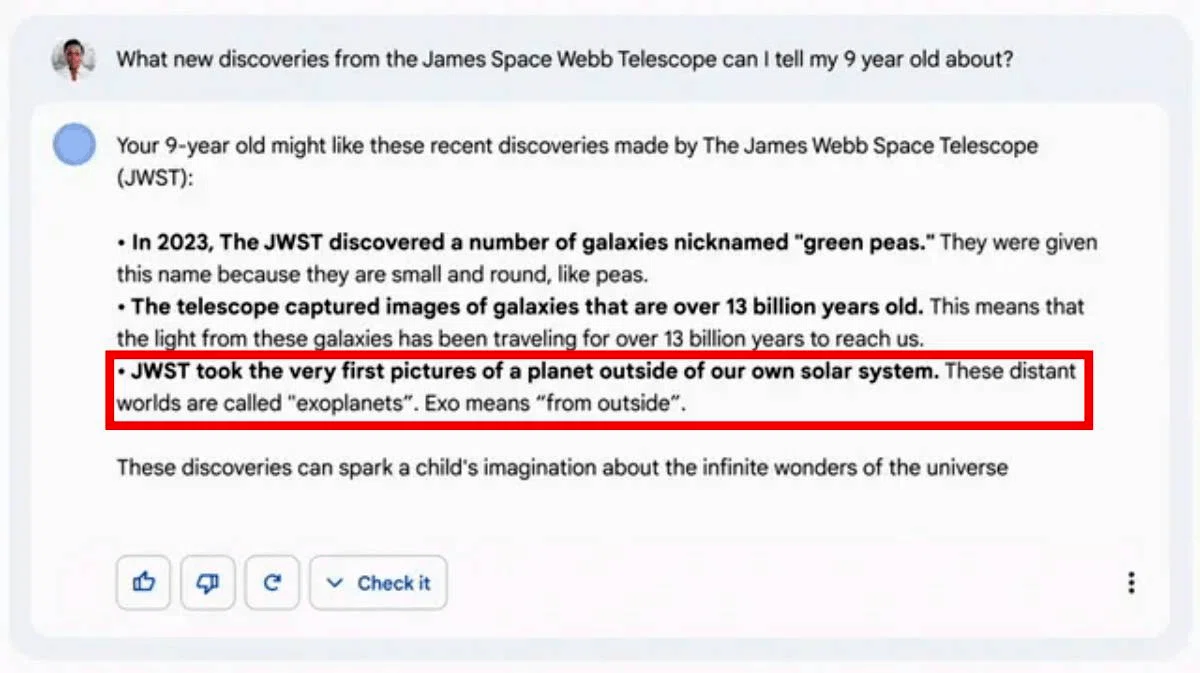The width and height of the screenshot is (1200, 673).
Task: Click the thumbs up icon
Action: coord(144,583)
